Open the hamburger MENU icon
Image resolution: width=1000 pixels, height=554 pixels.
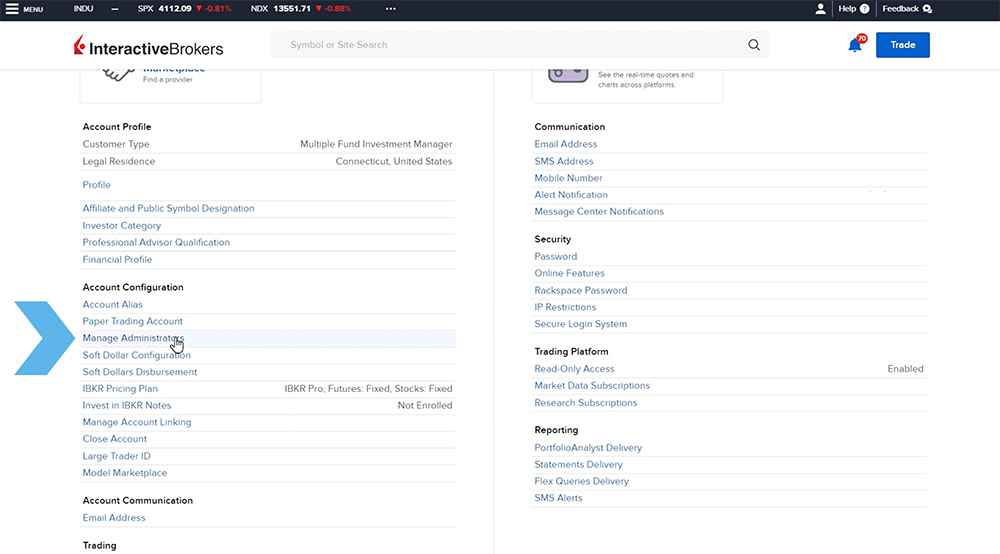point(12,9)
